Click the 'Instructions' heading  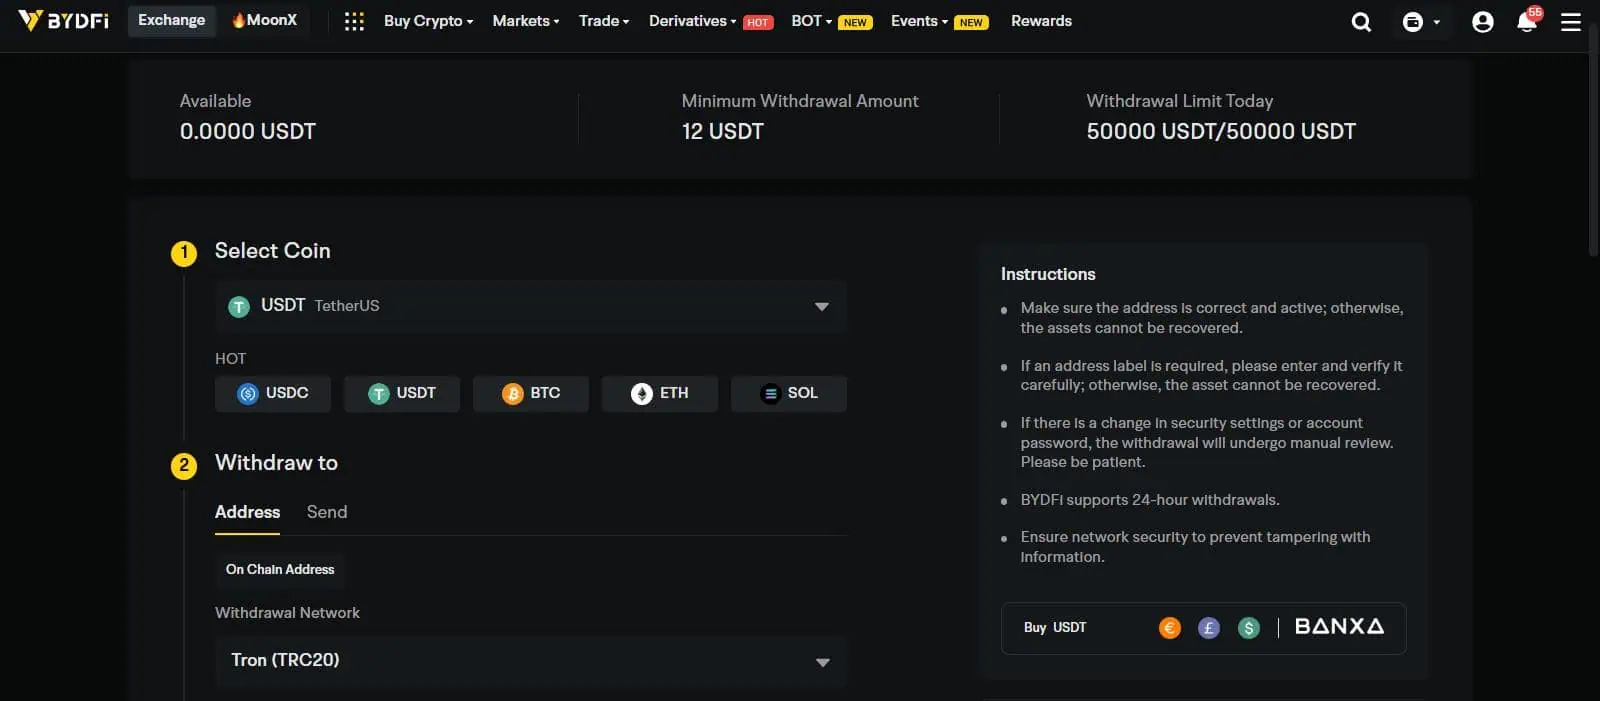tap(1048, 274)
